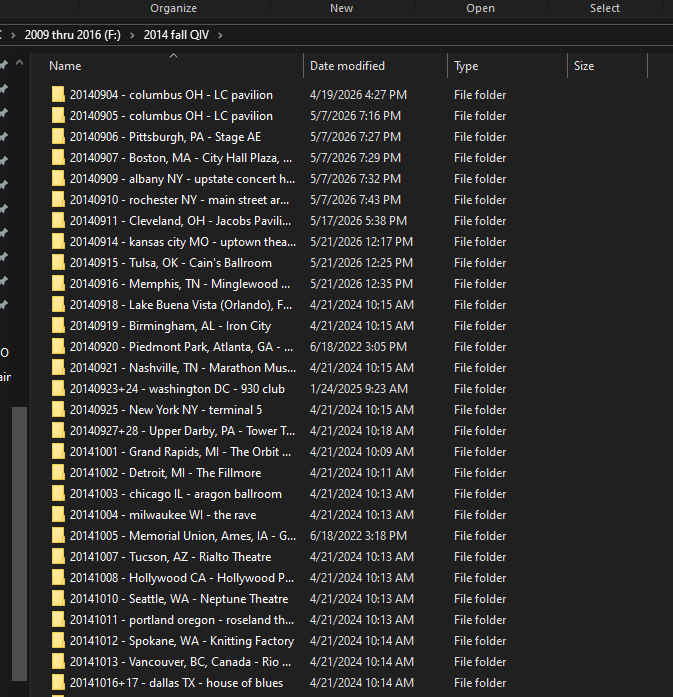673x697 pixels.
Task: Click folder icon for 20140923+24 washington DC
Action: click(x=58, y=389)
